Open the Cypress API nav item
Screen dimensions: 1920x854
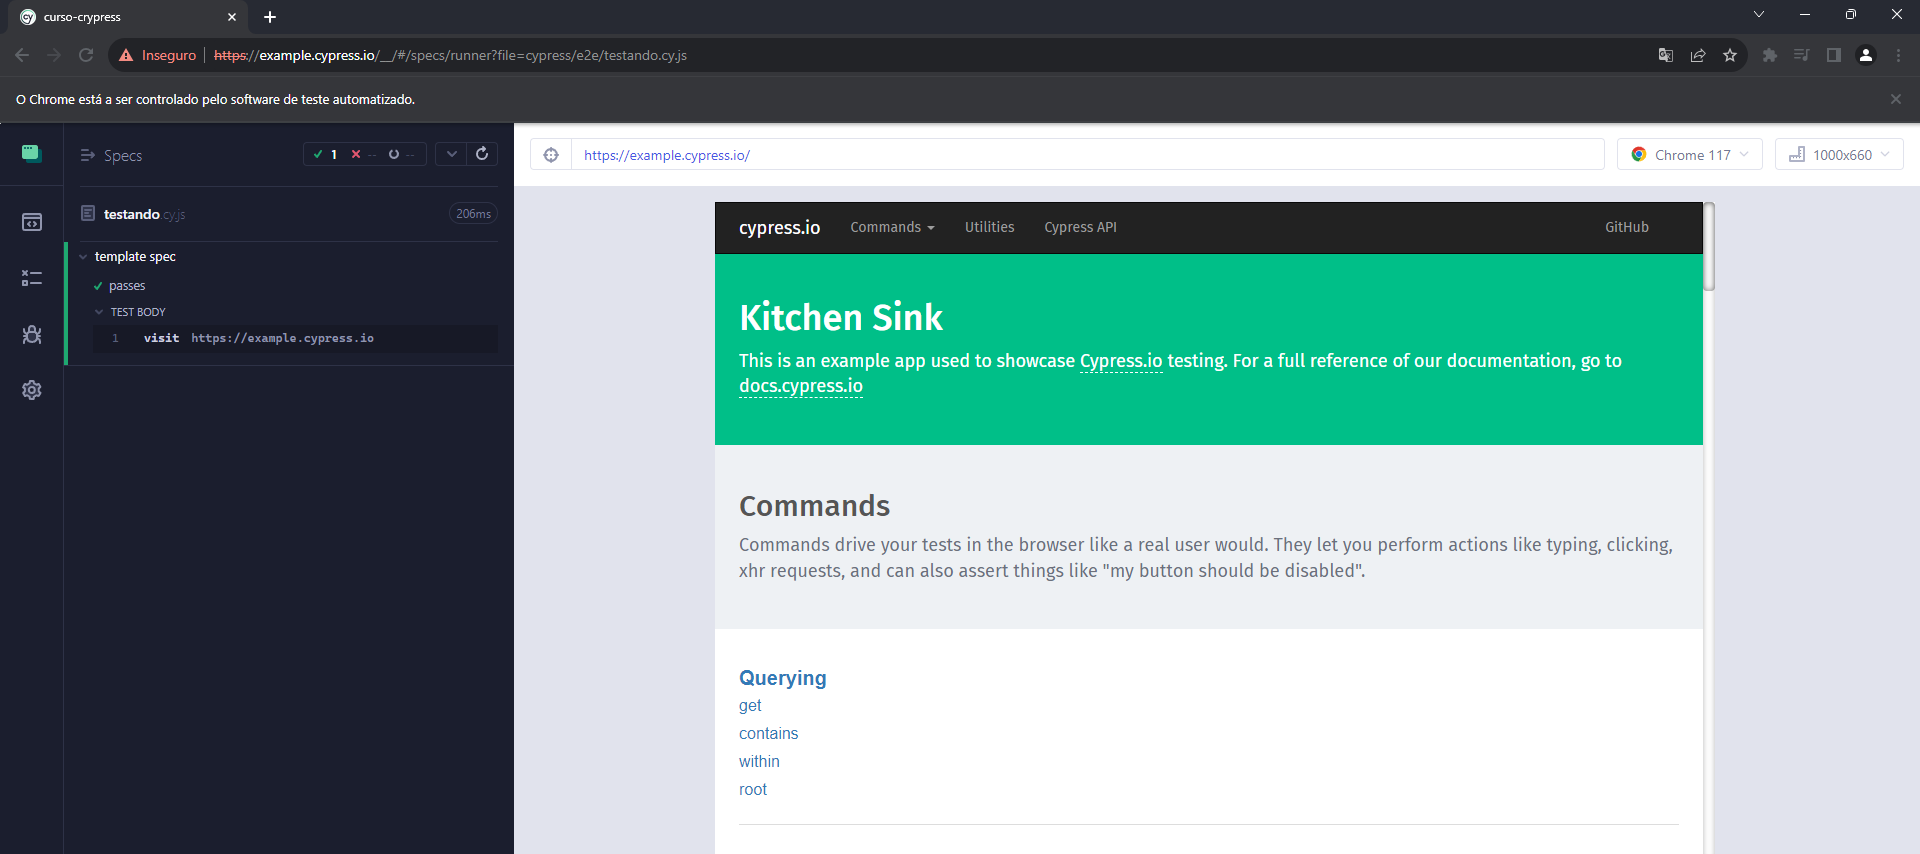click(1080, 227)
